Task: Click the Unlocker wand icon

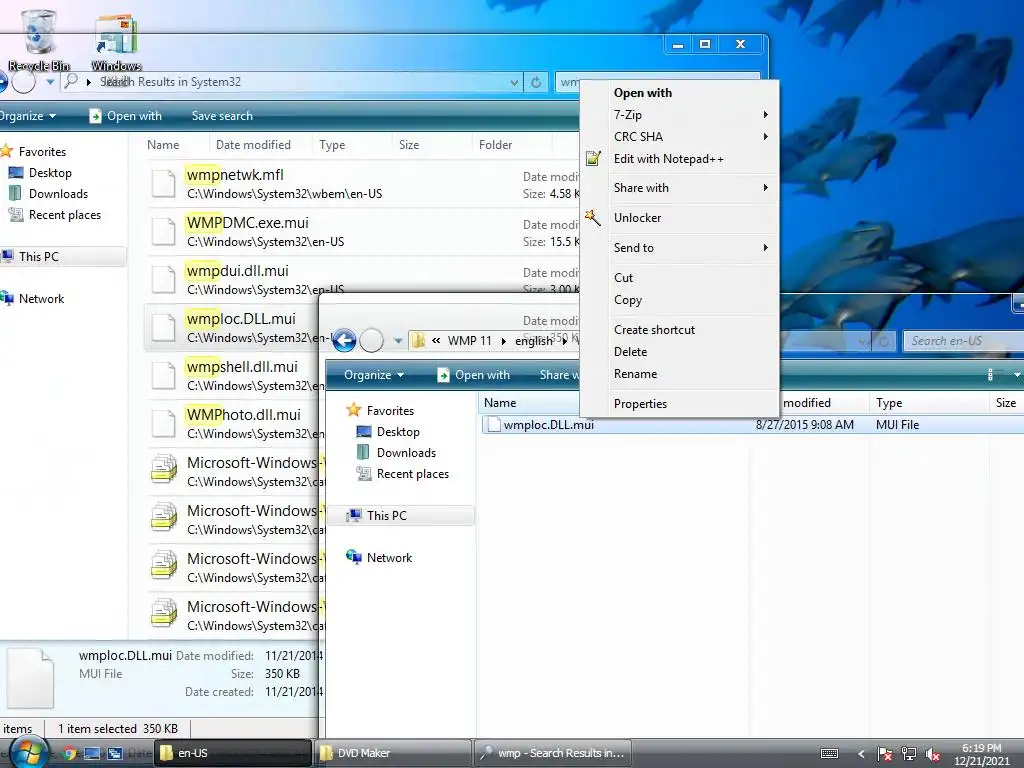Action: tap(593, 217)
